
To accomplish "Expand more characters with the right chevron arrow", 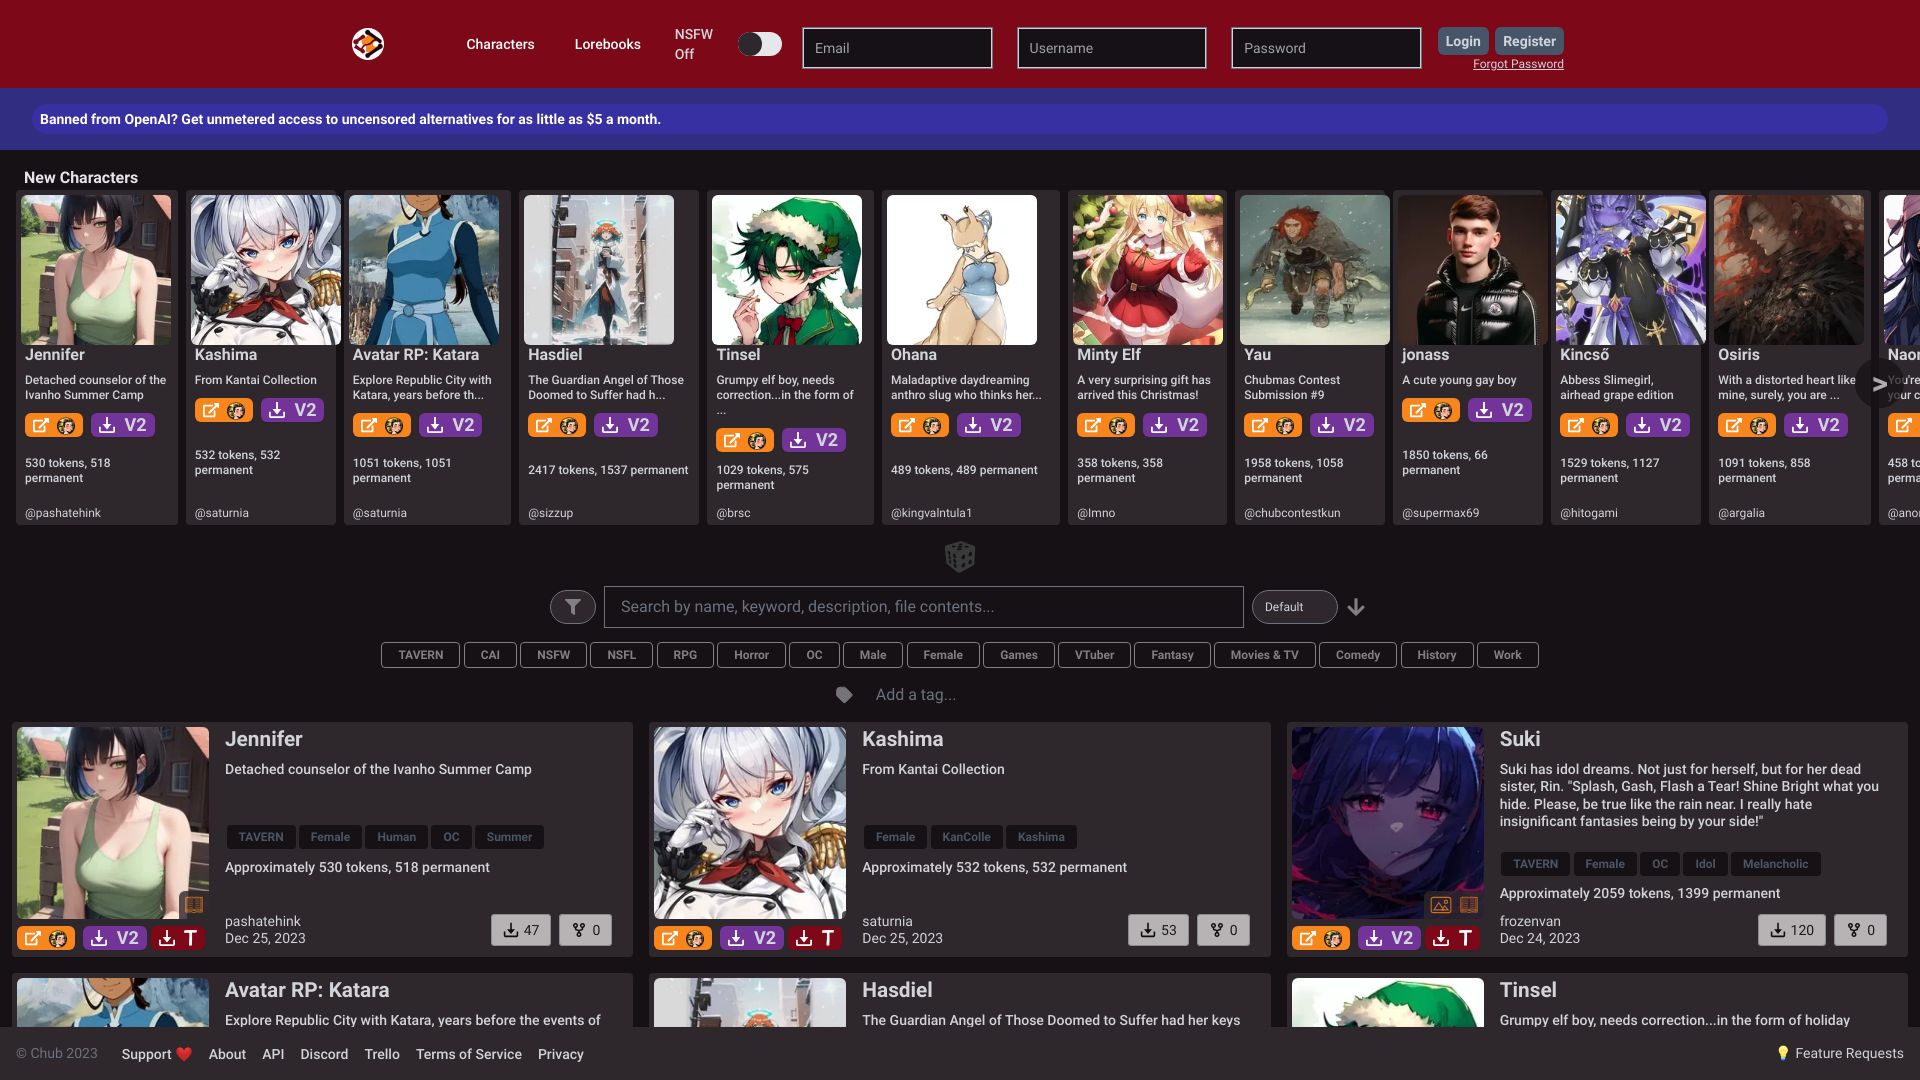I will click(1877, 383).
